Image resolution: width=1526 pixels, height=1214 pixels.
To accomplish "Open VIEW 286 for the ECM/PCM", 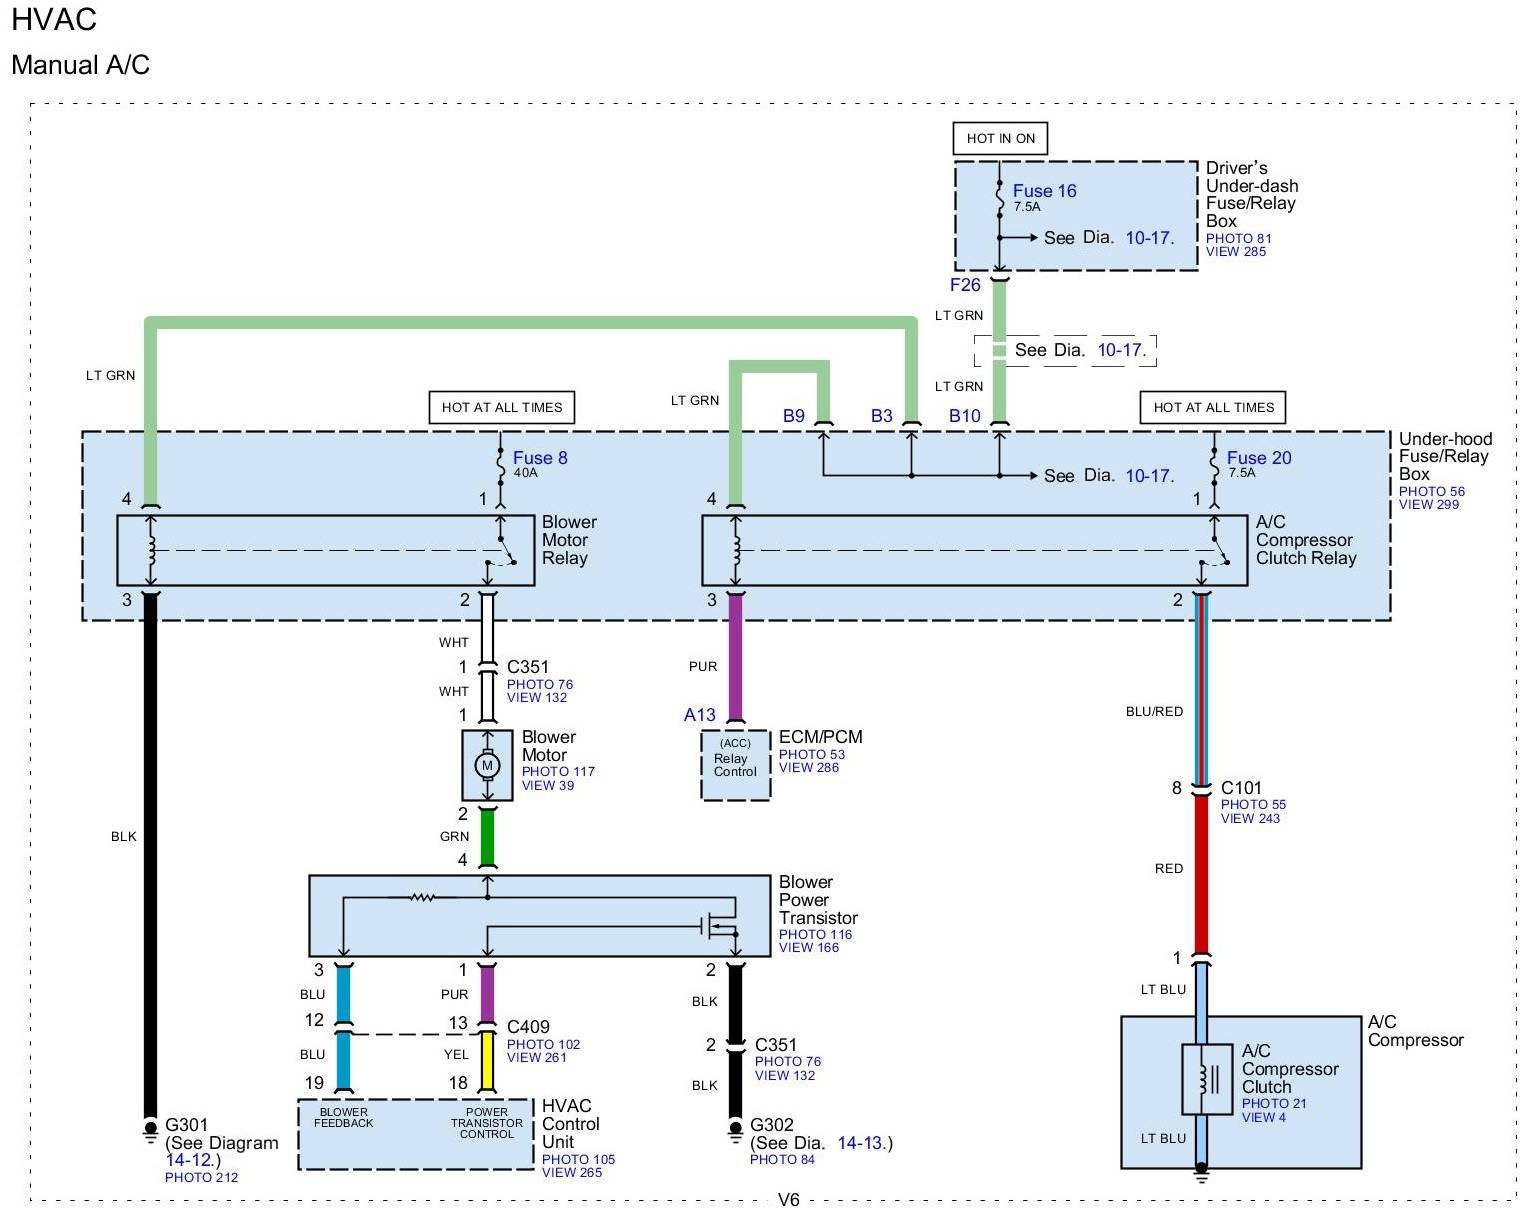I will pos(809,768).
